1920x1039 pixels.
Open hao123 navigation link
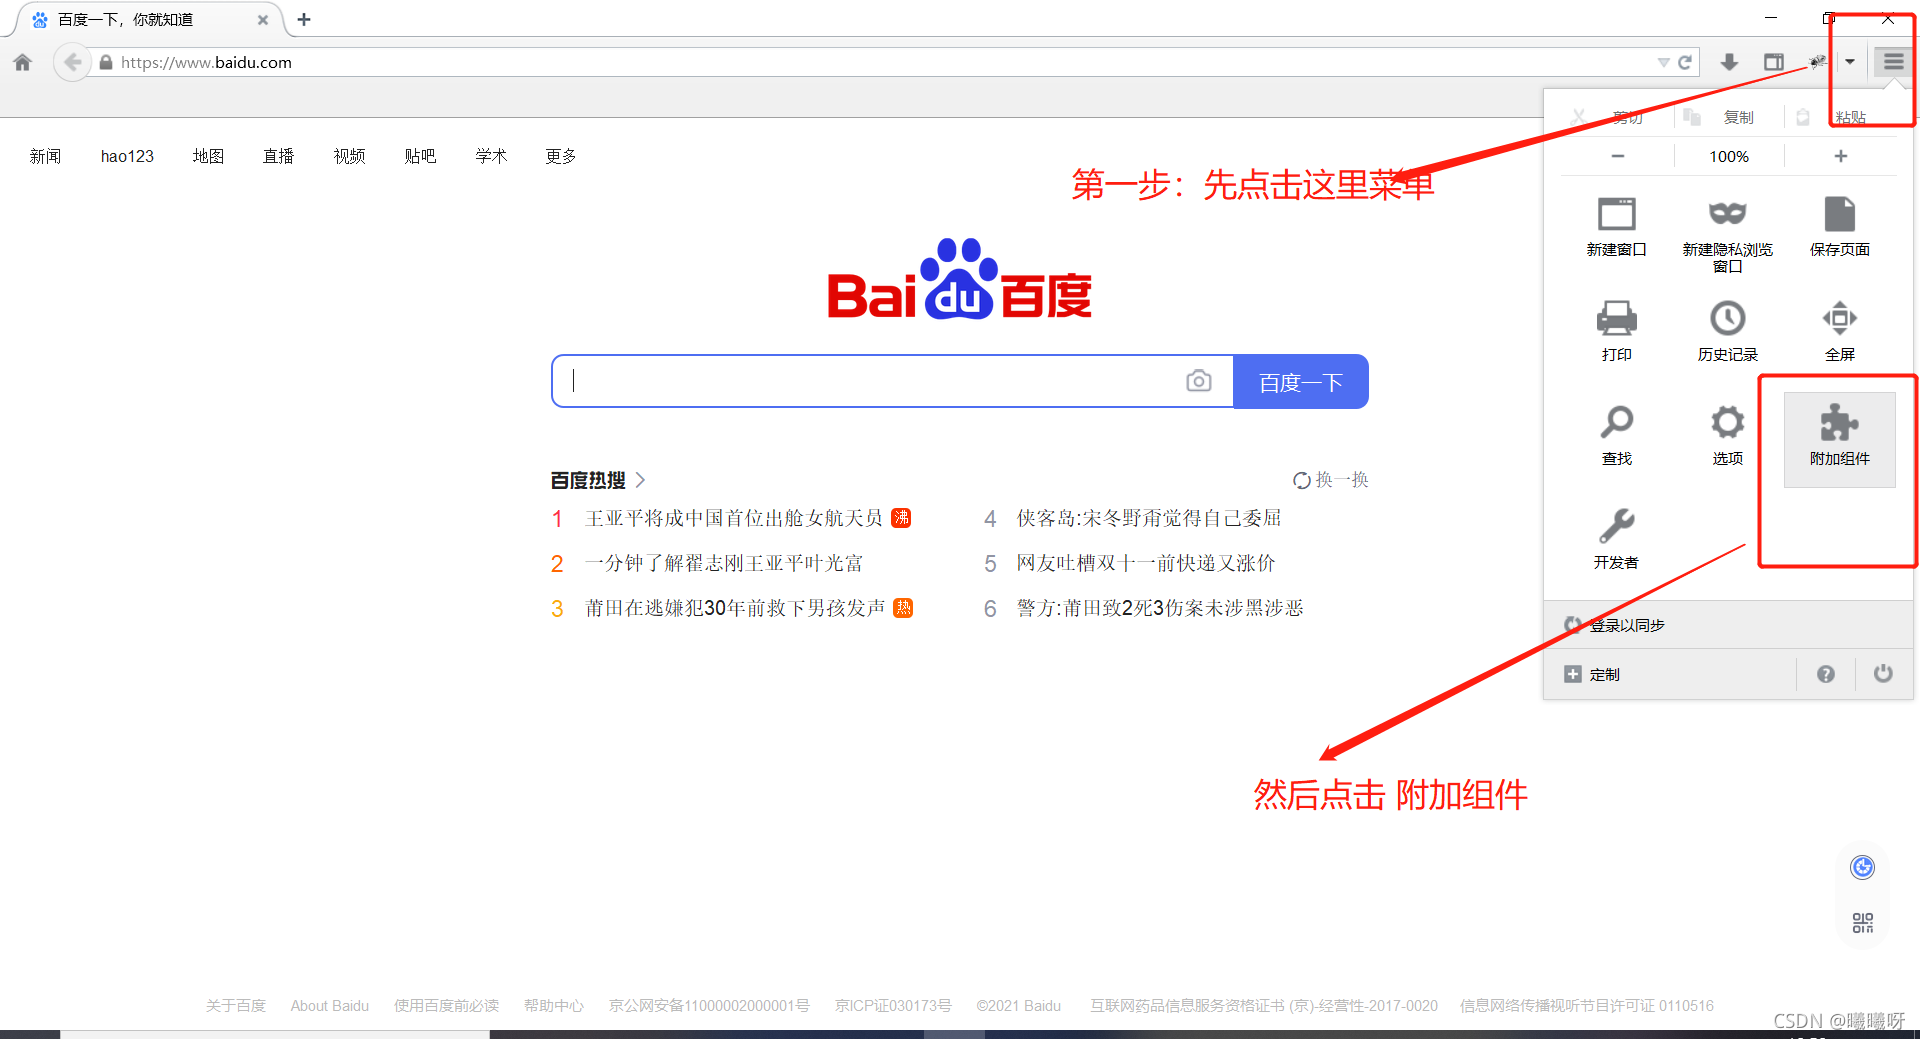(127, 156)
